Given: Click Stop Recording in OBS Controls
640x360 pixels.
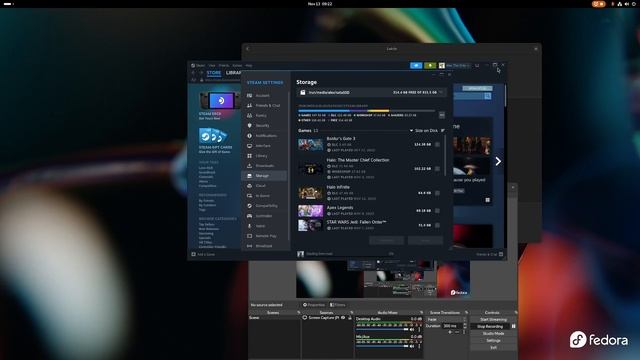Looking at the screenshot, I should (490, 327).
